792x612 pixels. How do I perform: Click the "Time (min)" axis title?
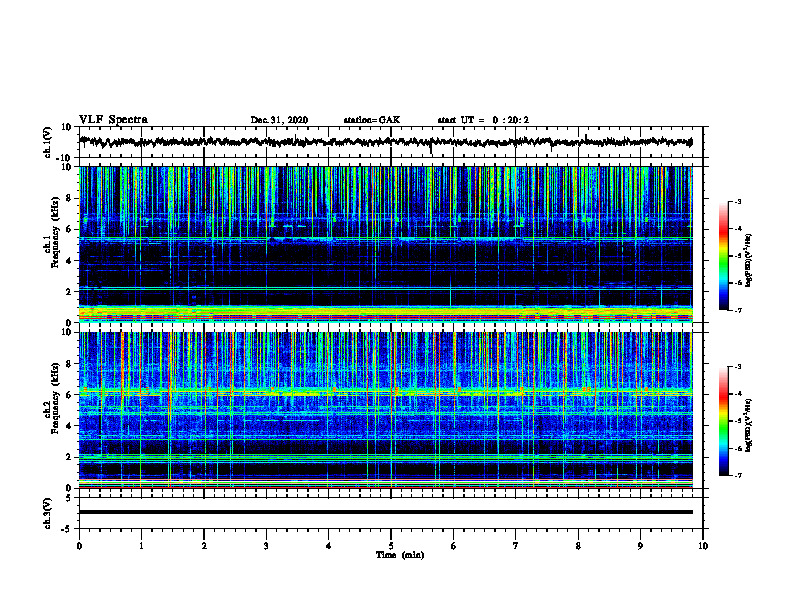click(400, 555)
